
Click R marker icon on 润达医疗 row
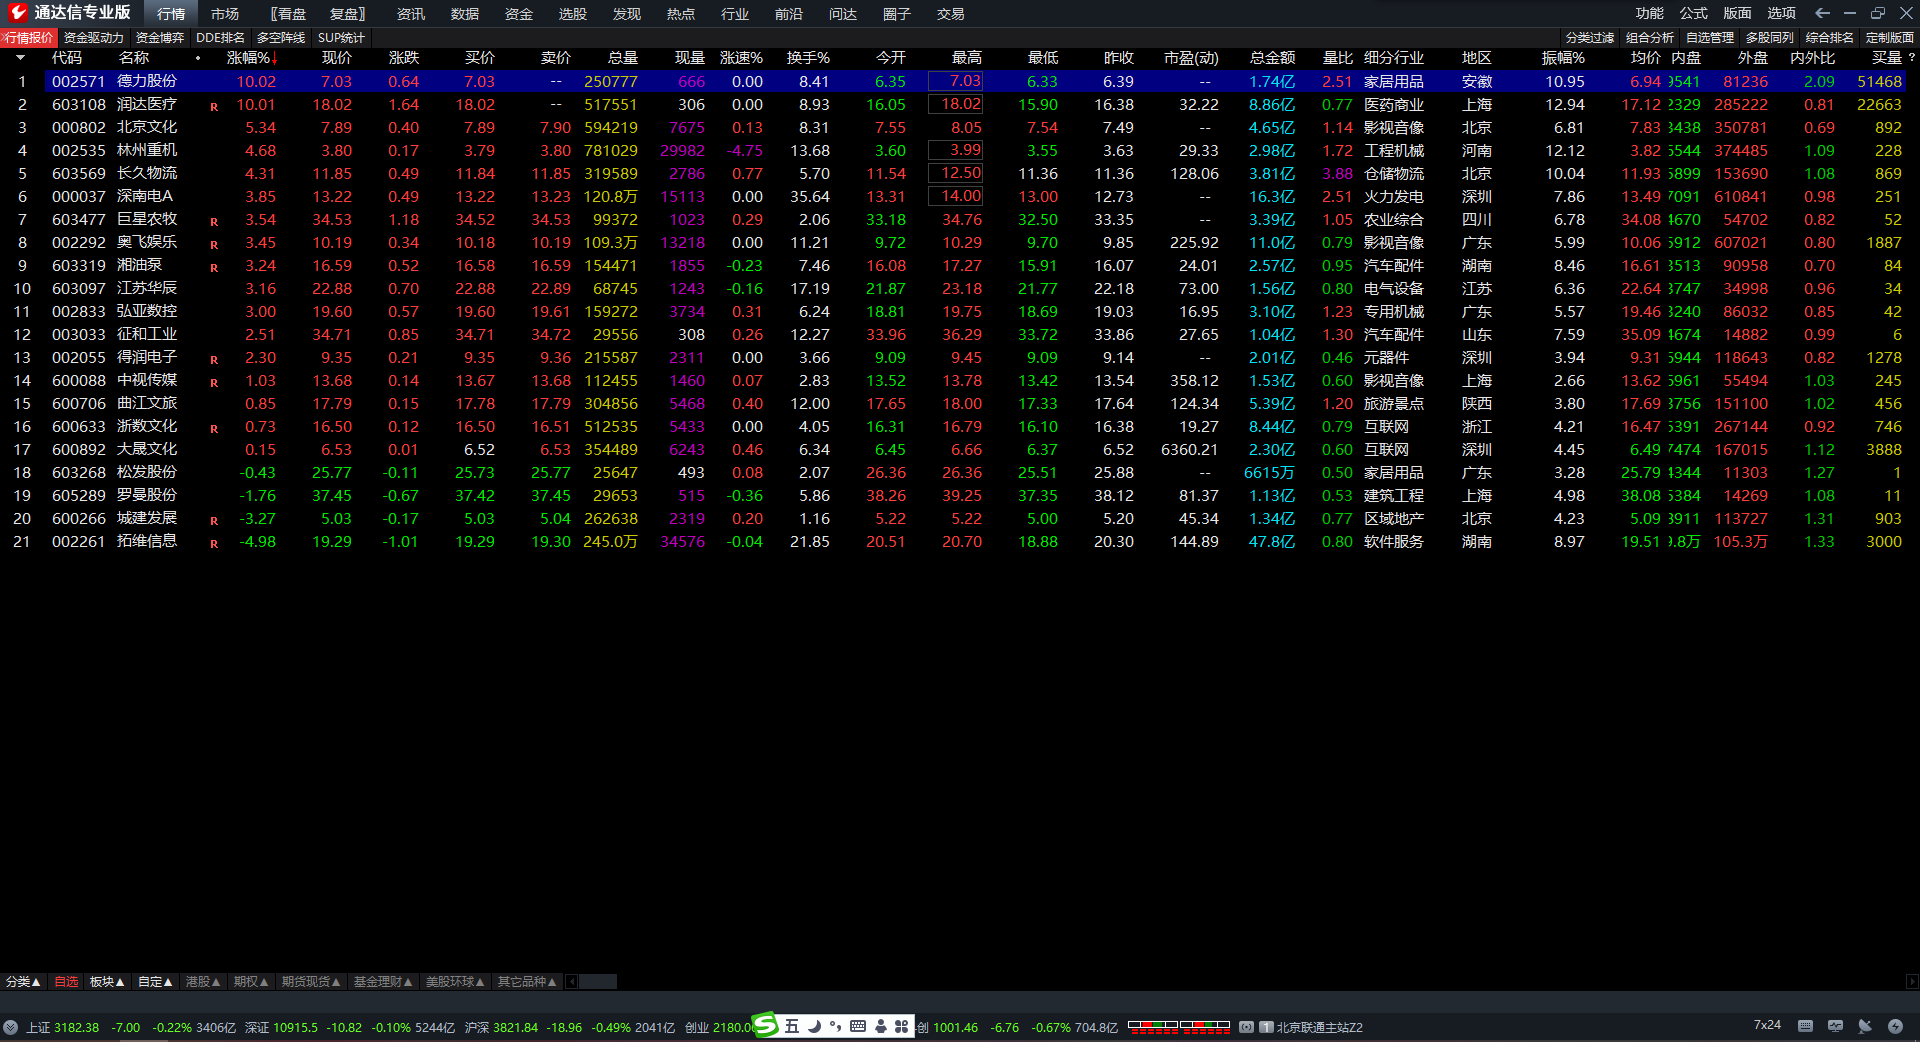pyautogui.click(x=214, y=106)
